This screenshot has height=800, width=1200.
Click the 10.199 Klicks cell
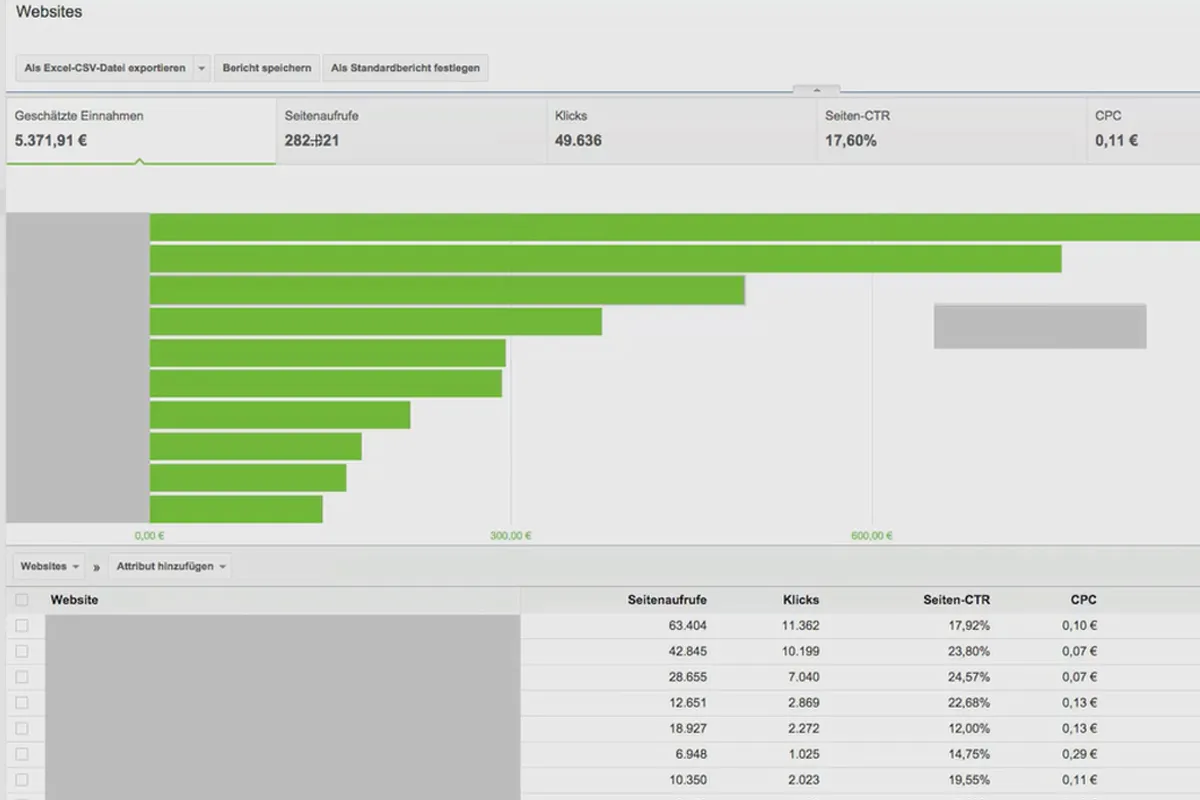coord(800,651)
